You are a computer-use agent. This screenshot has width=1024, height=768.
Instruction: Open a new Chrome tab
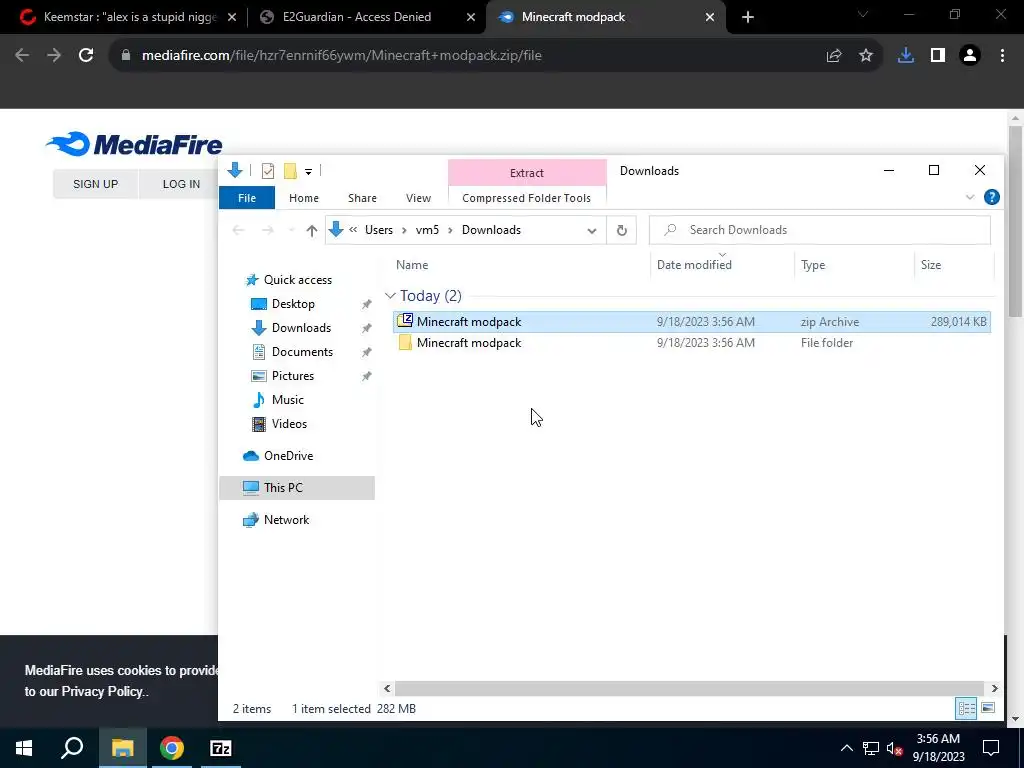point(748,17)
